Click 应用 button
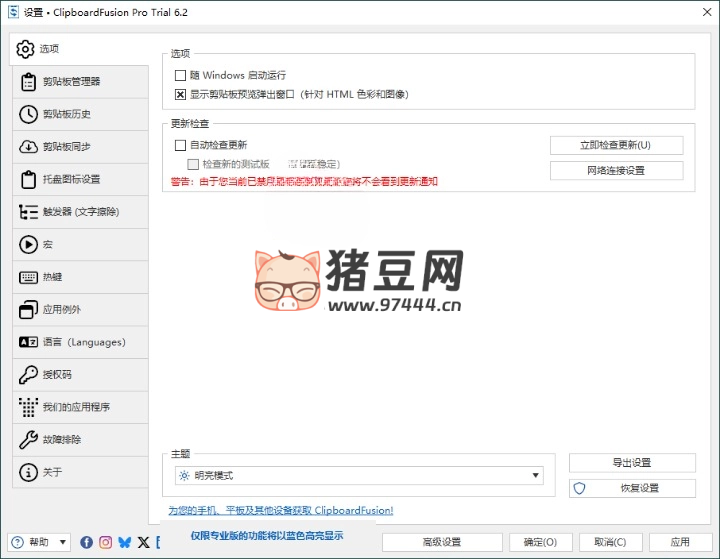This screenshot has width=720, height=559. [x=680, y=542]
